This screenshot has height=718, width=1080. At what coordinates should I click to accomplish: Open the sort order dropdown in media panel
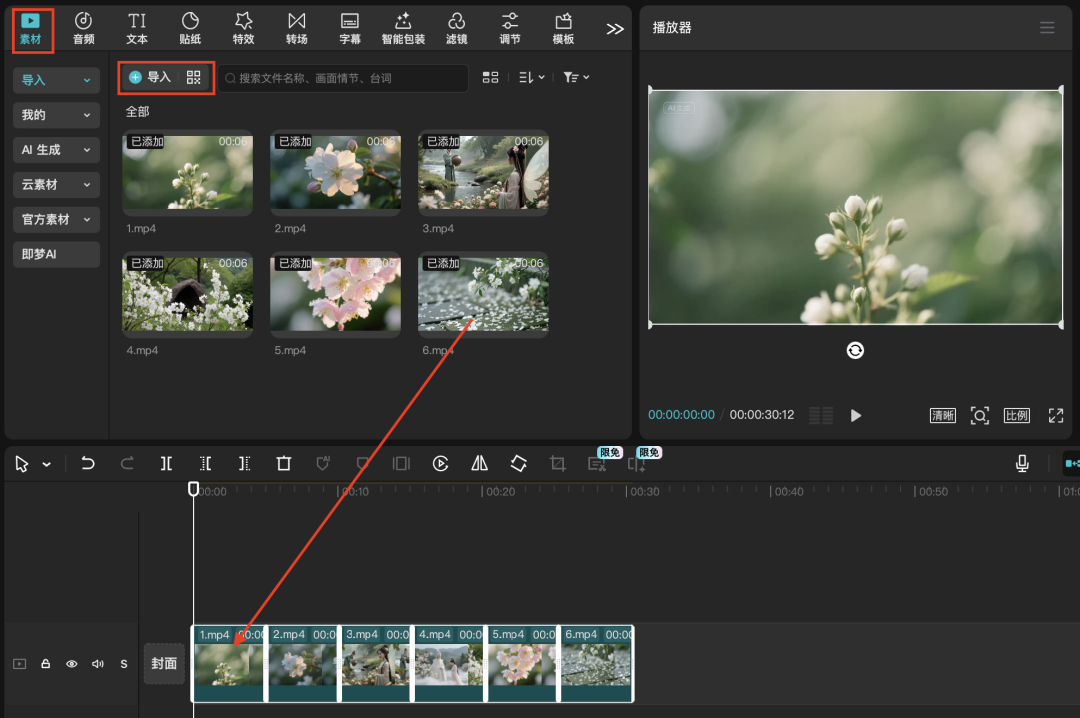tap(531, 77)
